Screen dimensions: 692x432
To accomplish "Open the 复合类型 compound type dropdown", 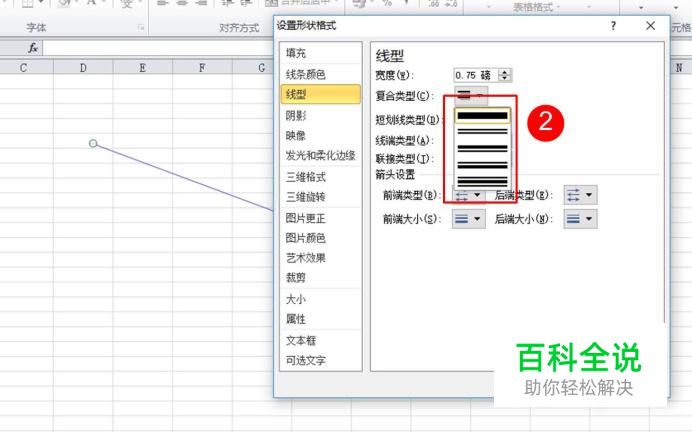I will coord(471,95).
